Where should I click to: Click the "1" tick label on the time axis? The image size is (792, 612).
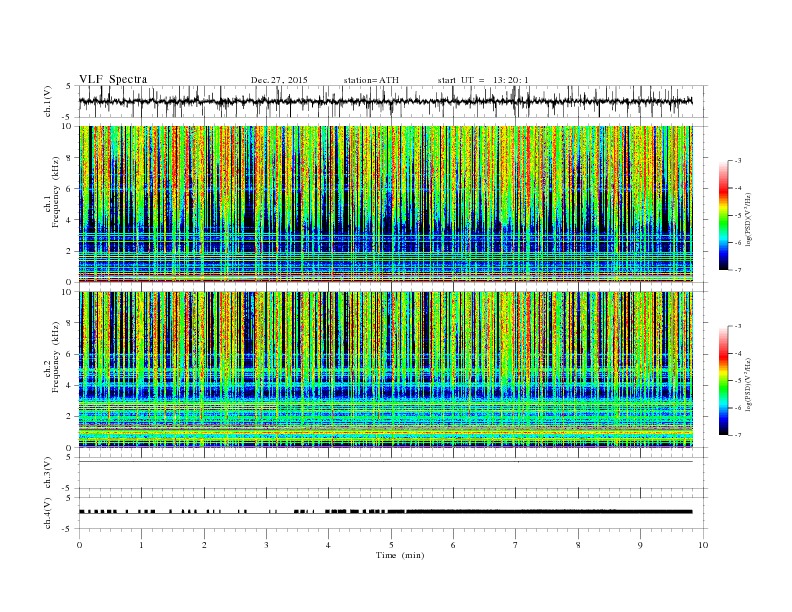click(141, 545)
